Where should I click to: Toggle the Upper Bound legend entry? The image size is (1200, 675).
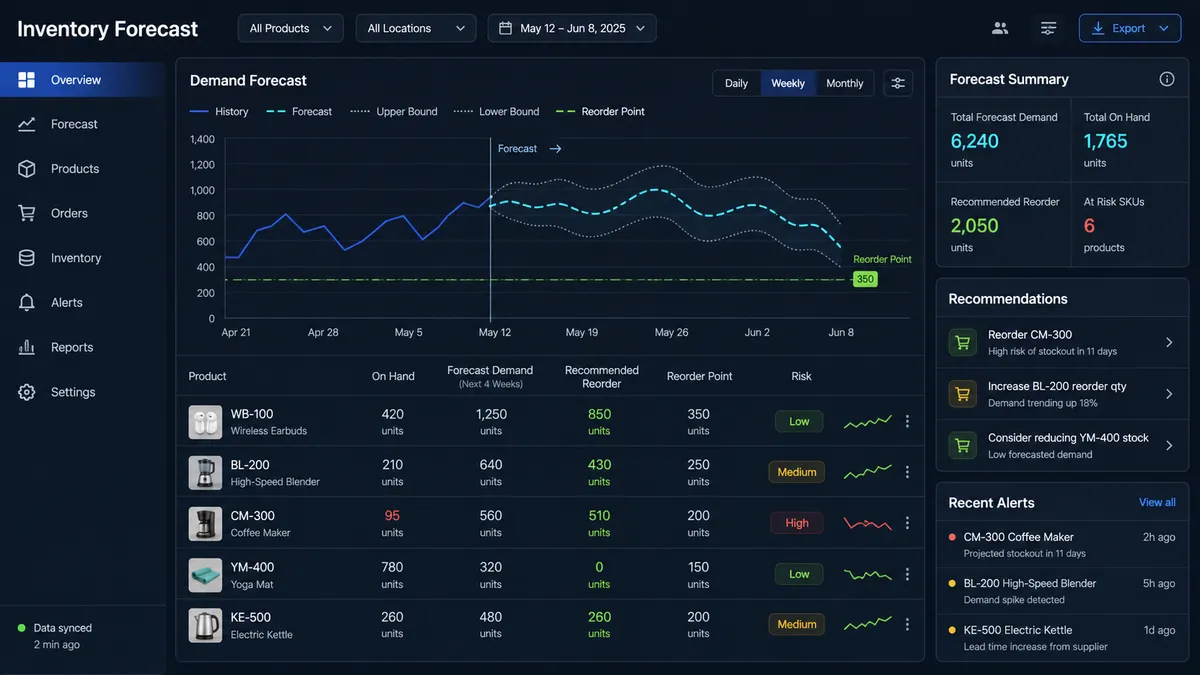coord(394,112)
